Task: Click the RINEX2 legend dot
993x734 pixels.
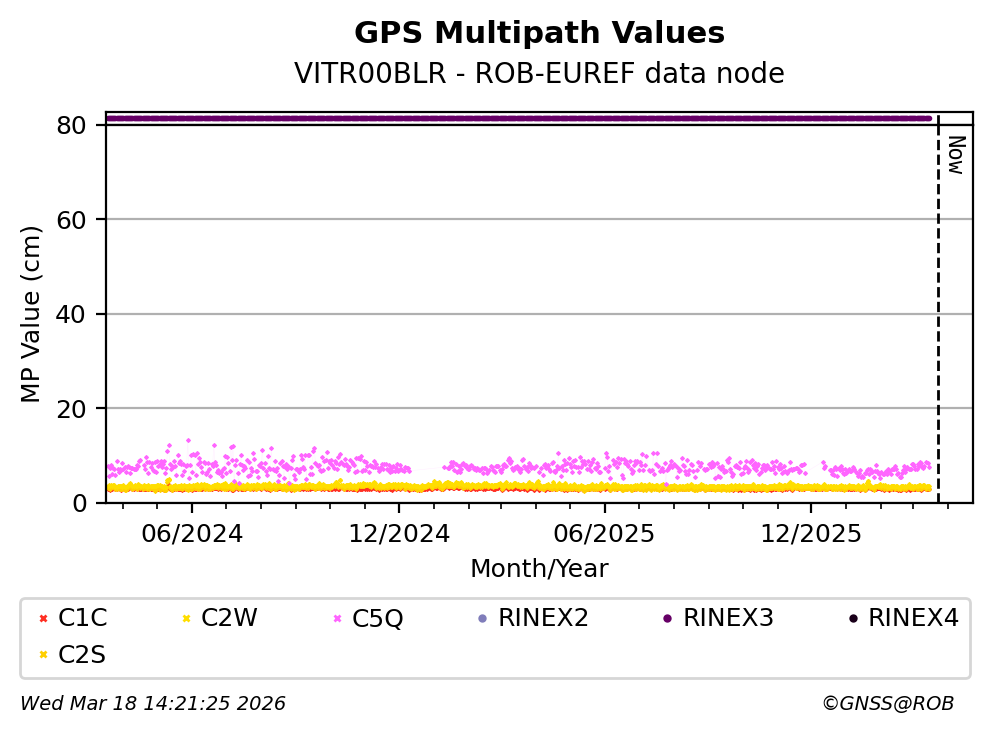Action: pos(482,619)
